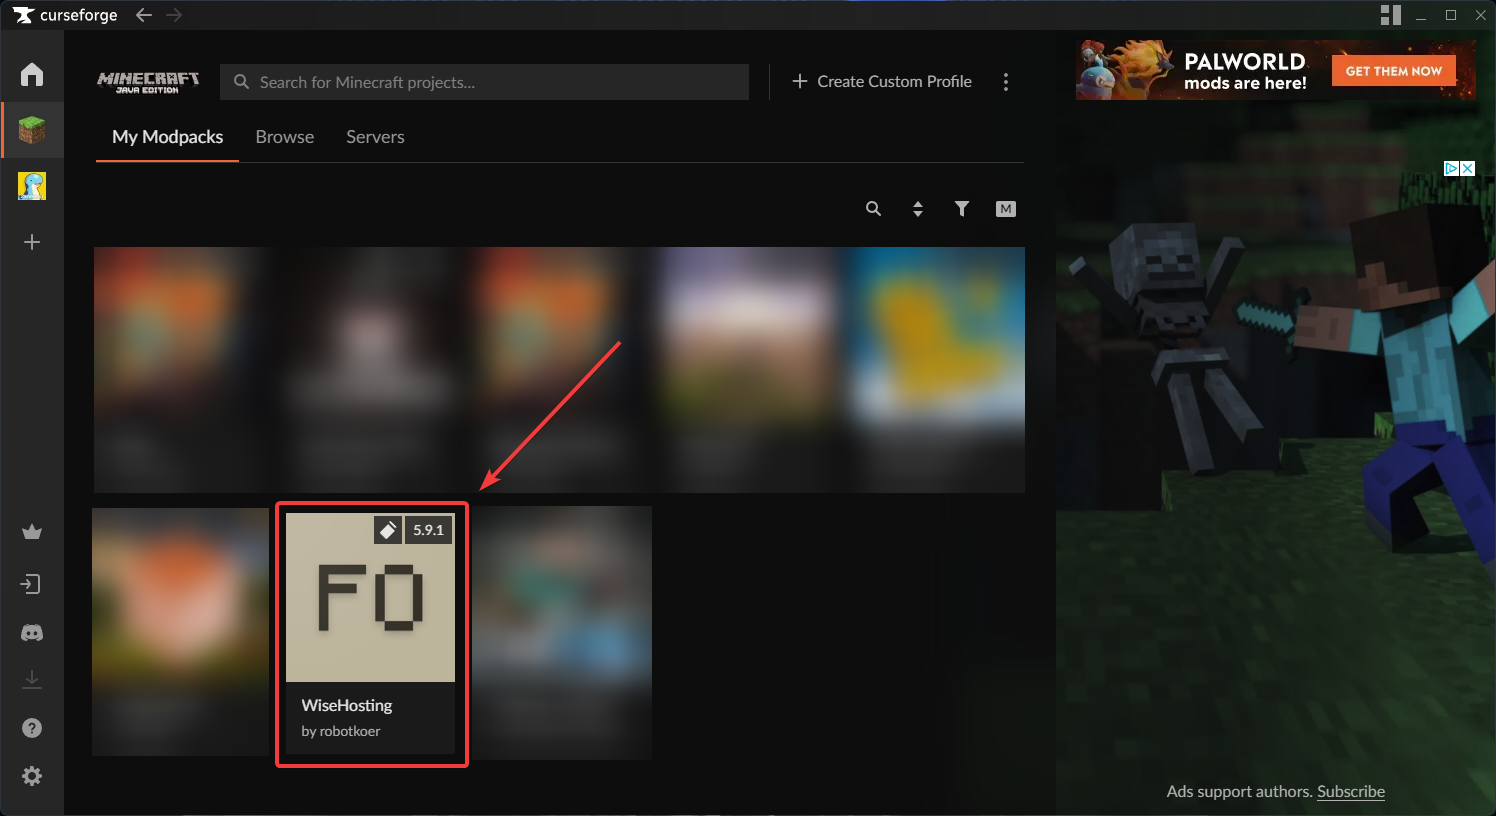Open the blurred modpack right of WiseHosting
The image size is (1496, 816).
click(562, 632)
